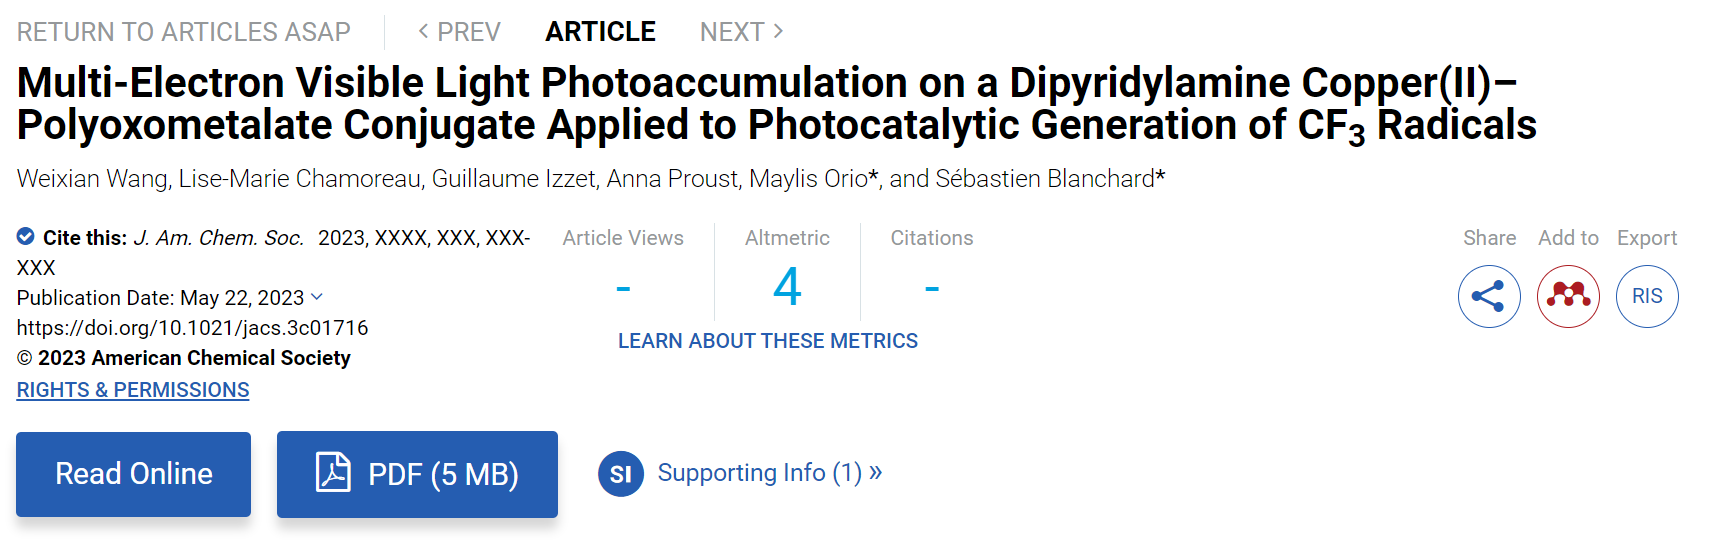Open RIGHTS & PERMISSIONS link

133,390
